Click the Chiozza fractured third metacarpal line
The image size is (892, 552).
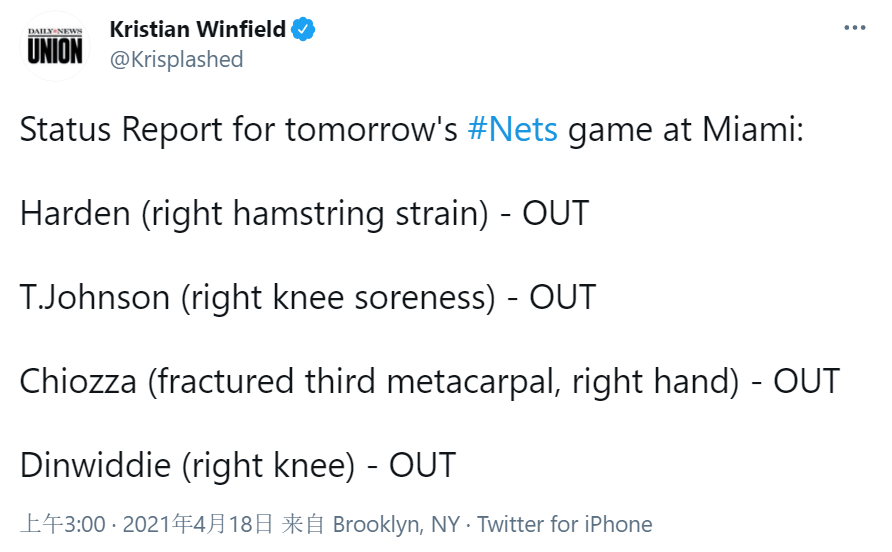pyautogui.click(x=430, y=381)
